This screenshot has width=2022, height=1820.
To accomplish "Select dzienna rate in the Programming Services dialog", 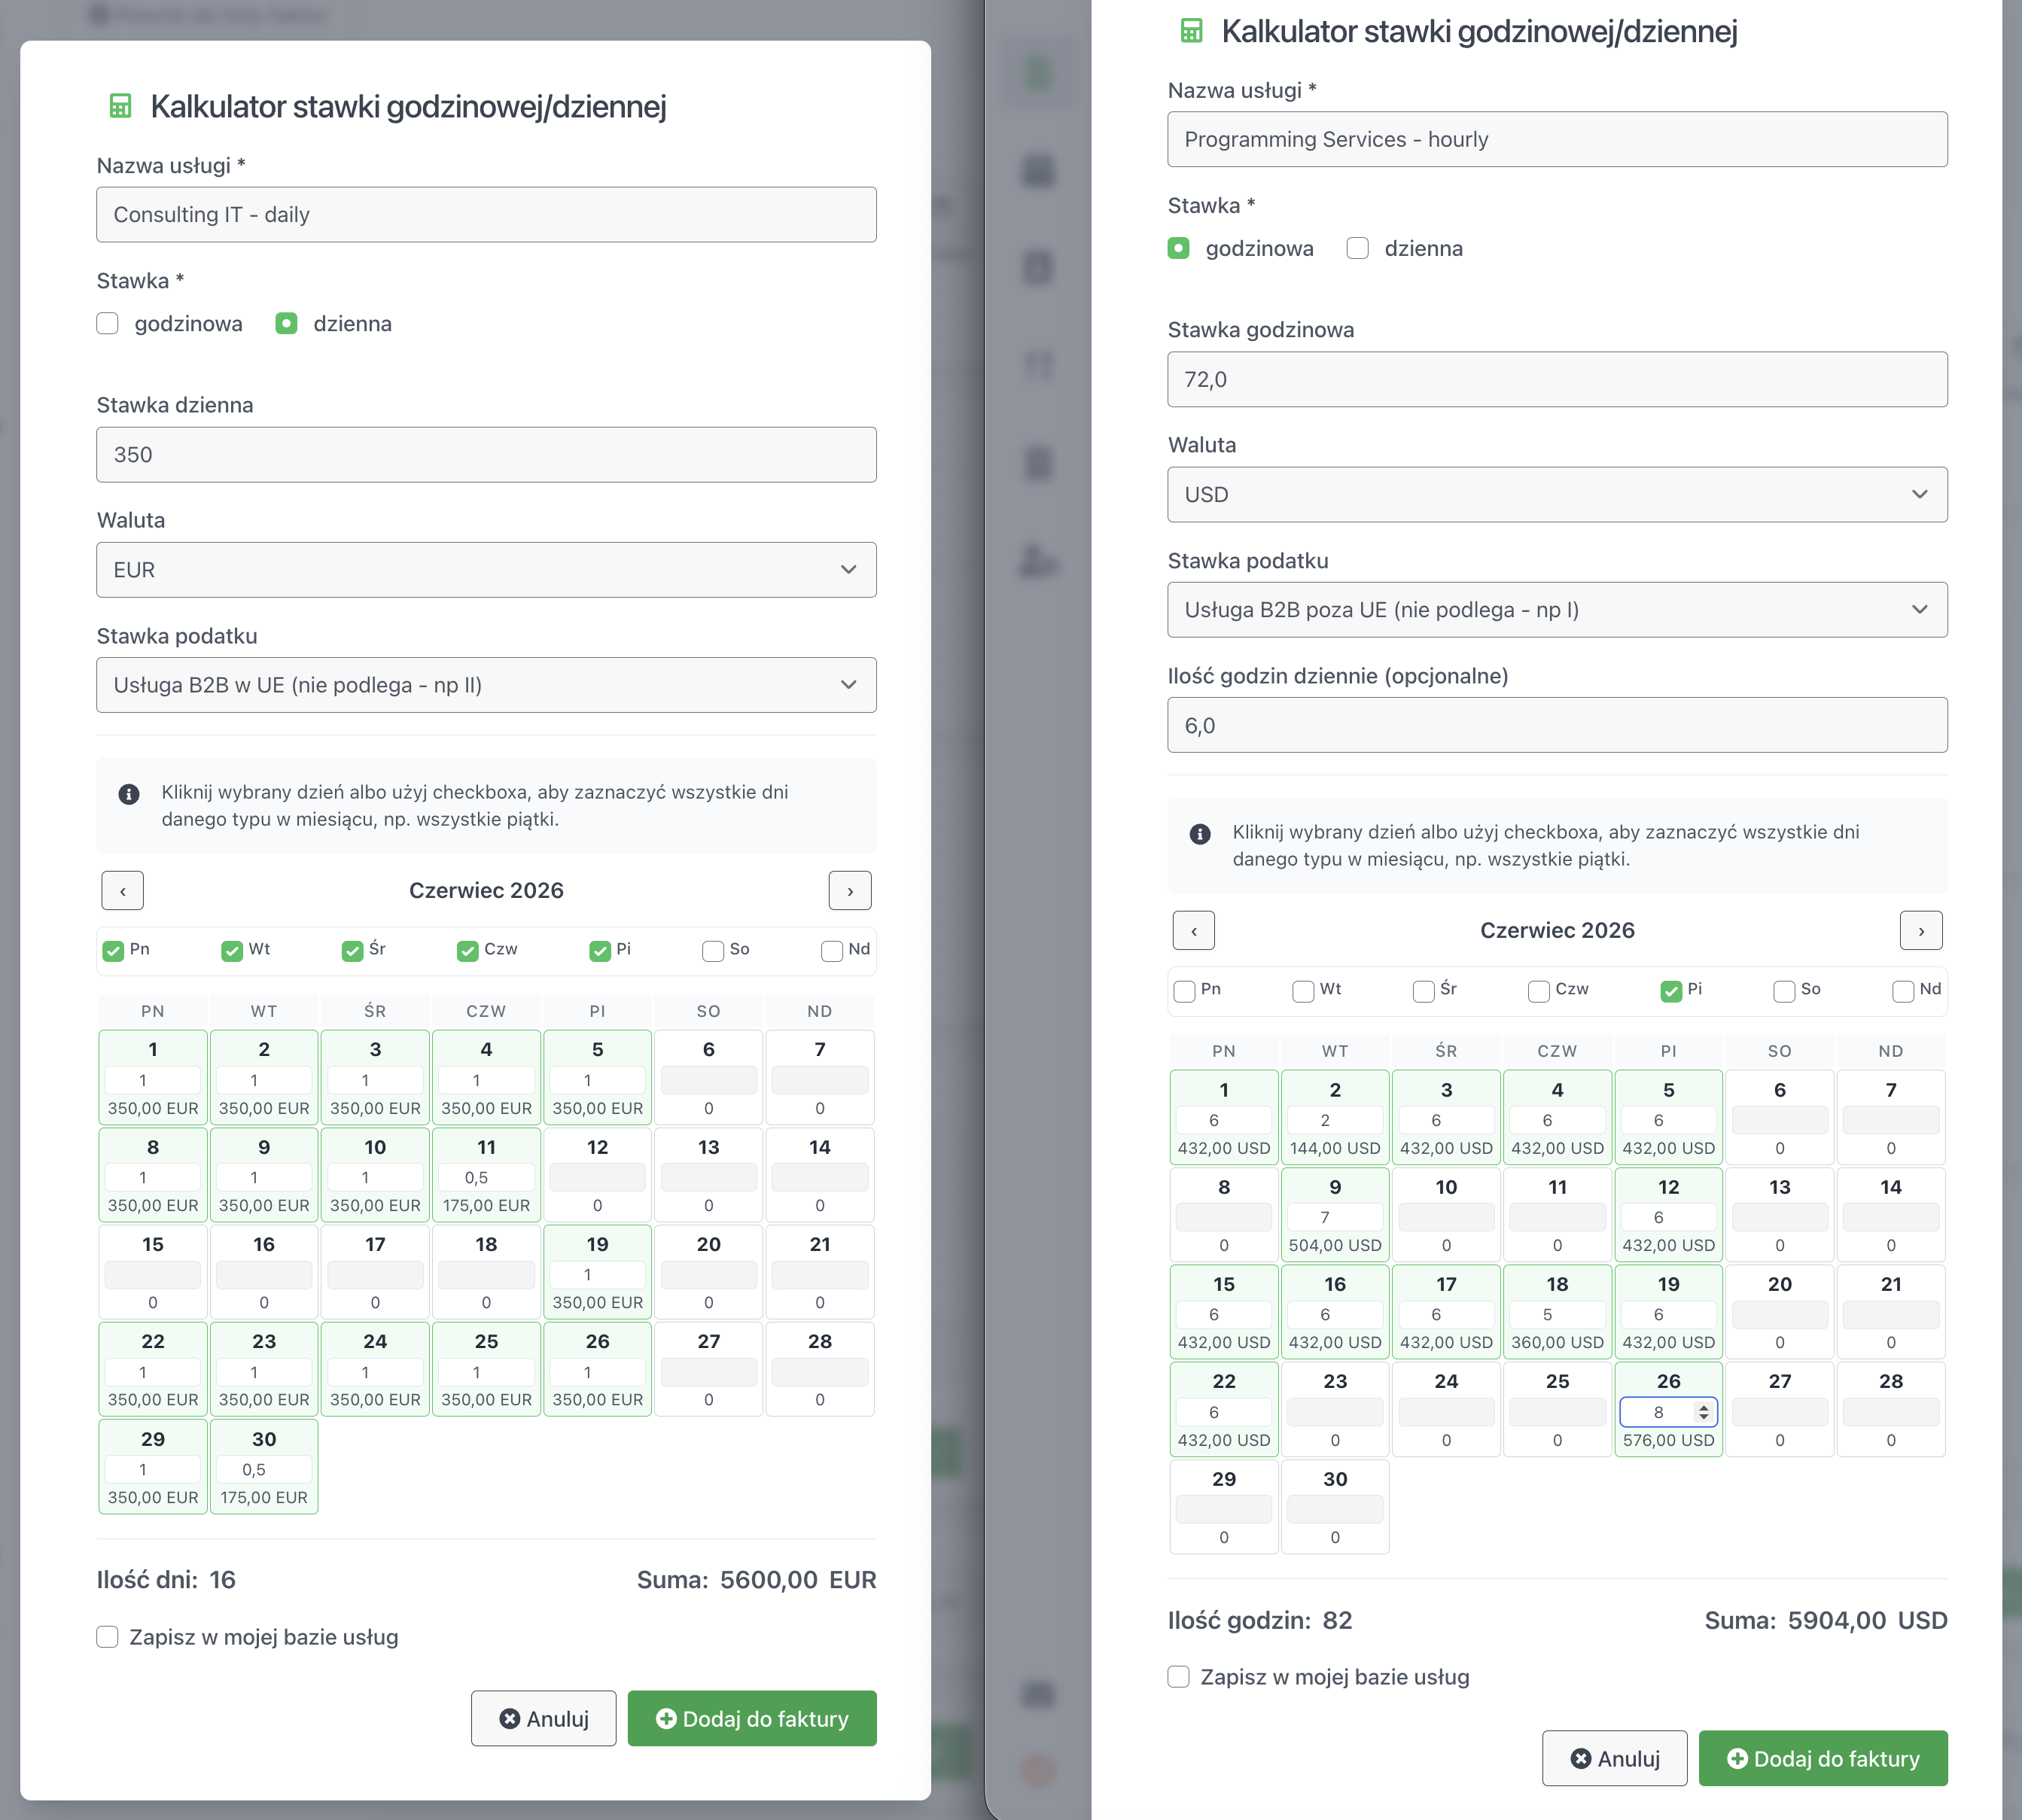I will click(x=1357, y=248).
